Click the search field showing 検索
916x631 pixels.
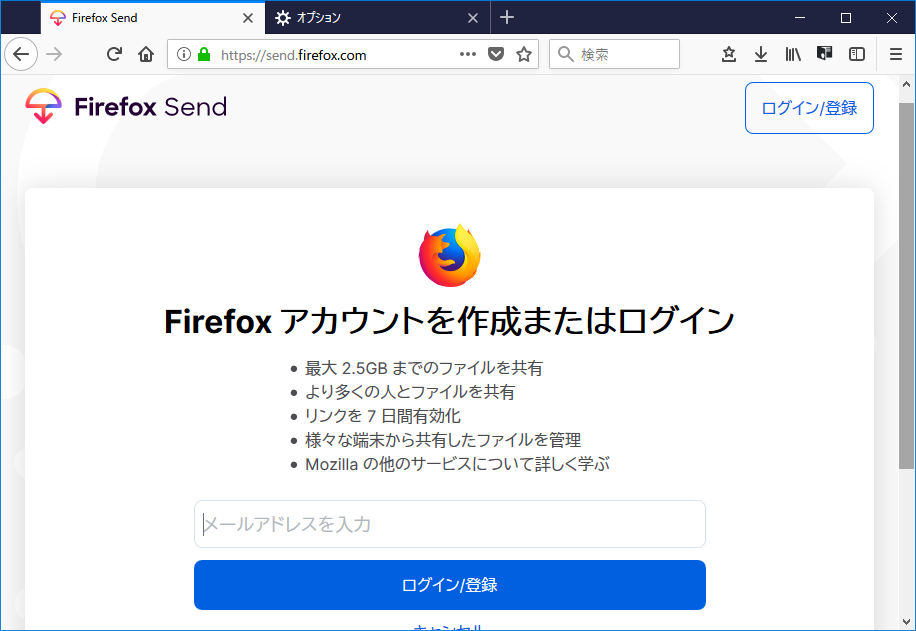[614, 54]
